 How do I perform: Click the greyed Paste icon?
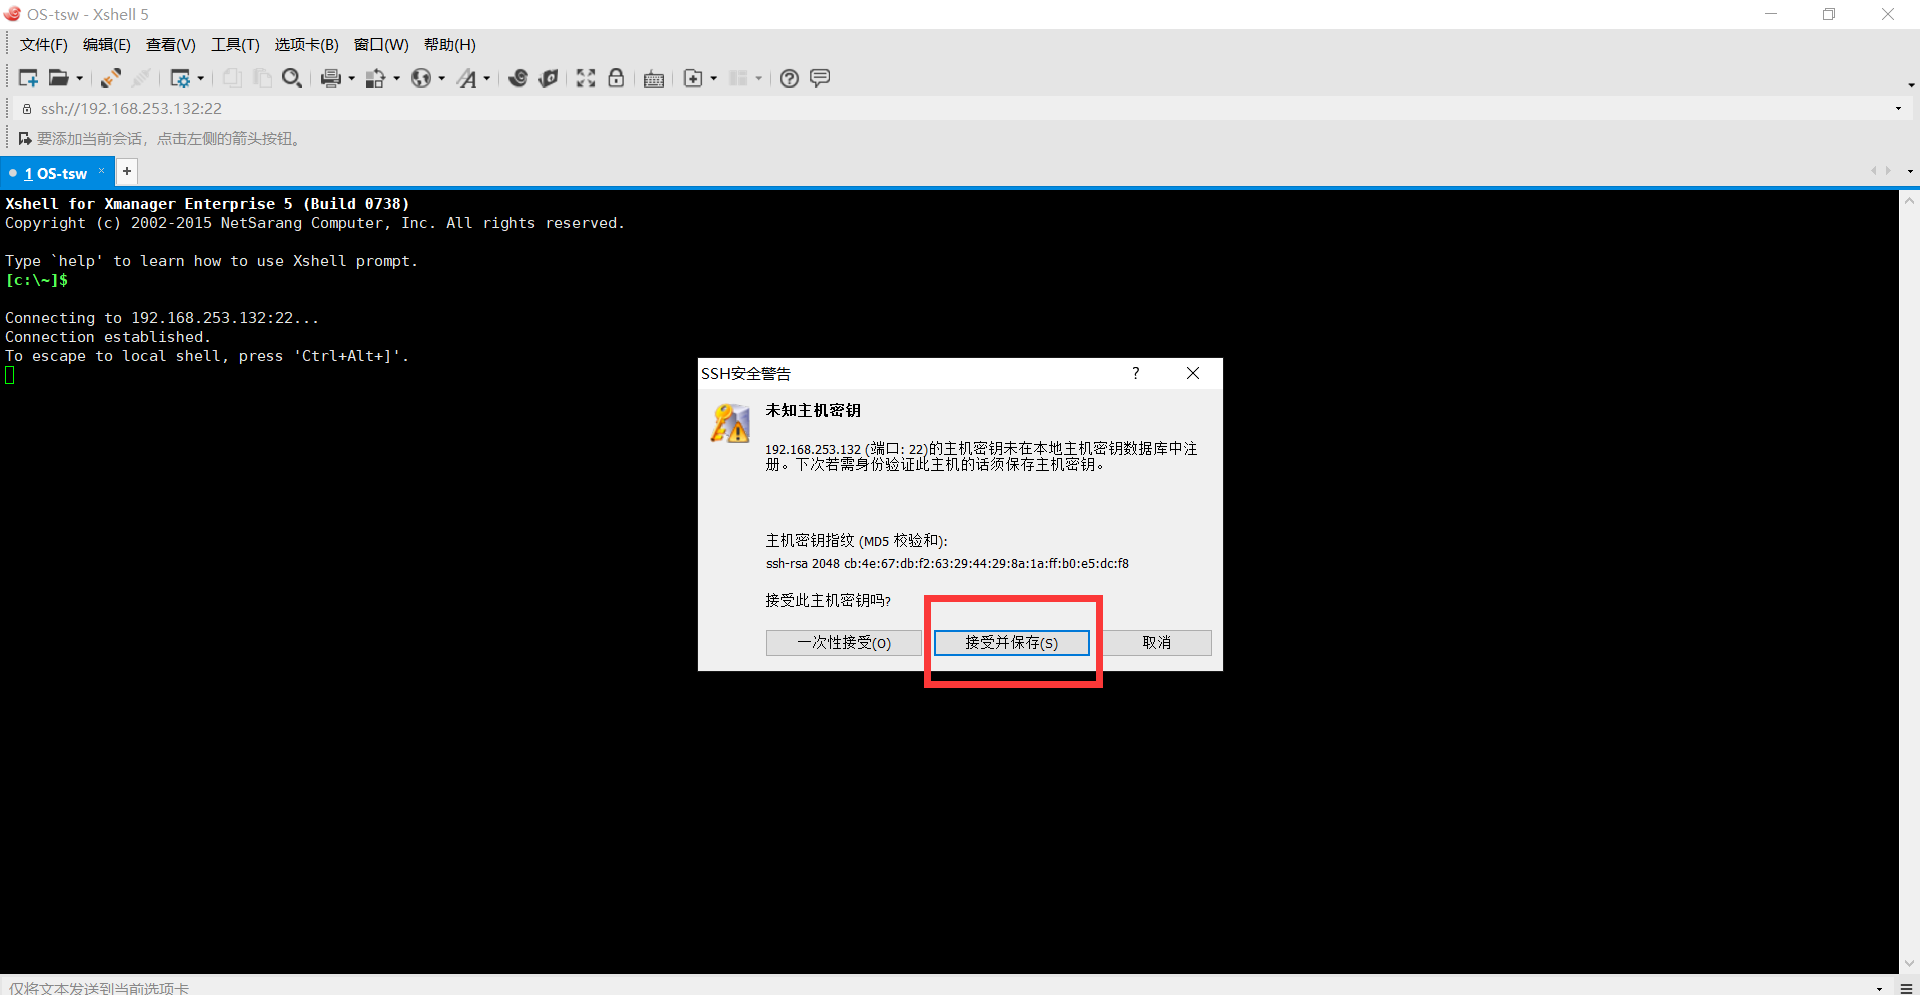(262, 78)
